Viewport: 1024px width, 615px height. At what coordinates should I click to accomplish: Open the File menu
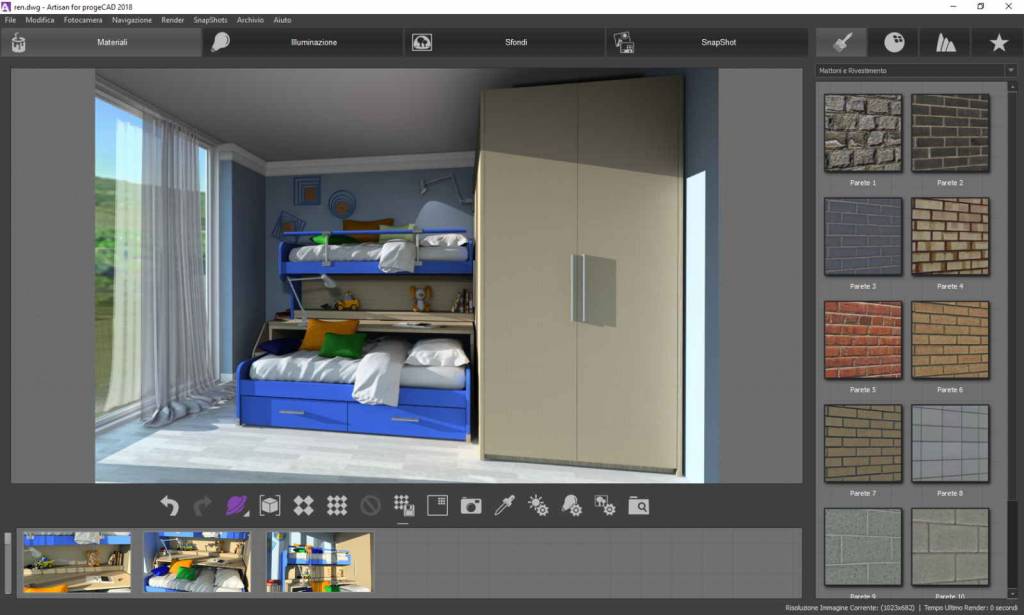click(x=10, y=20)
